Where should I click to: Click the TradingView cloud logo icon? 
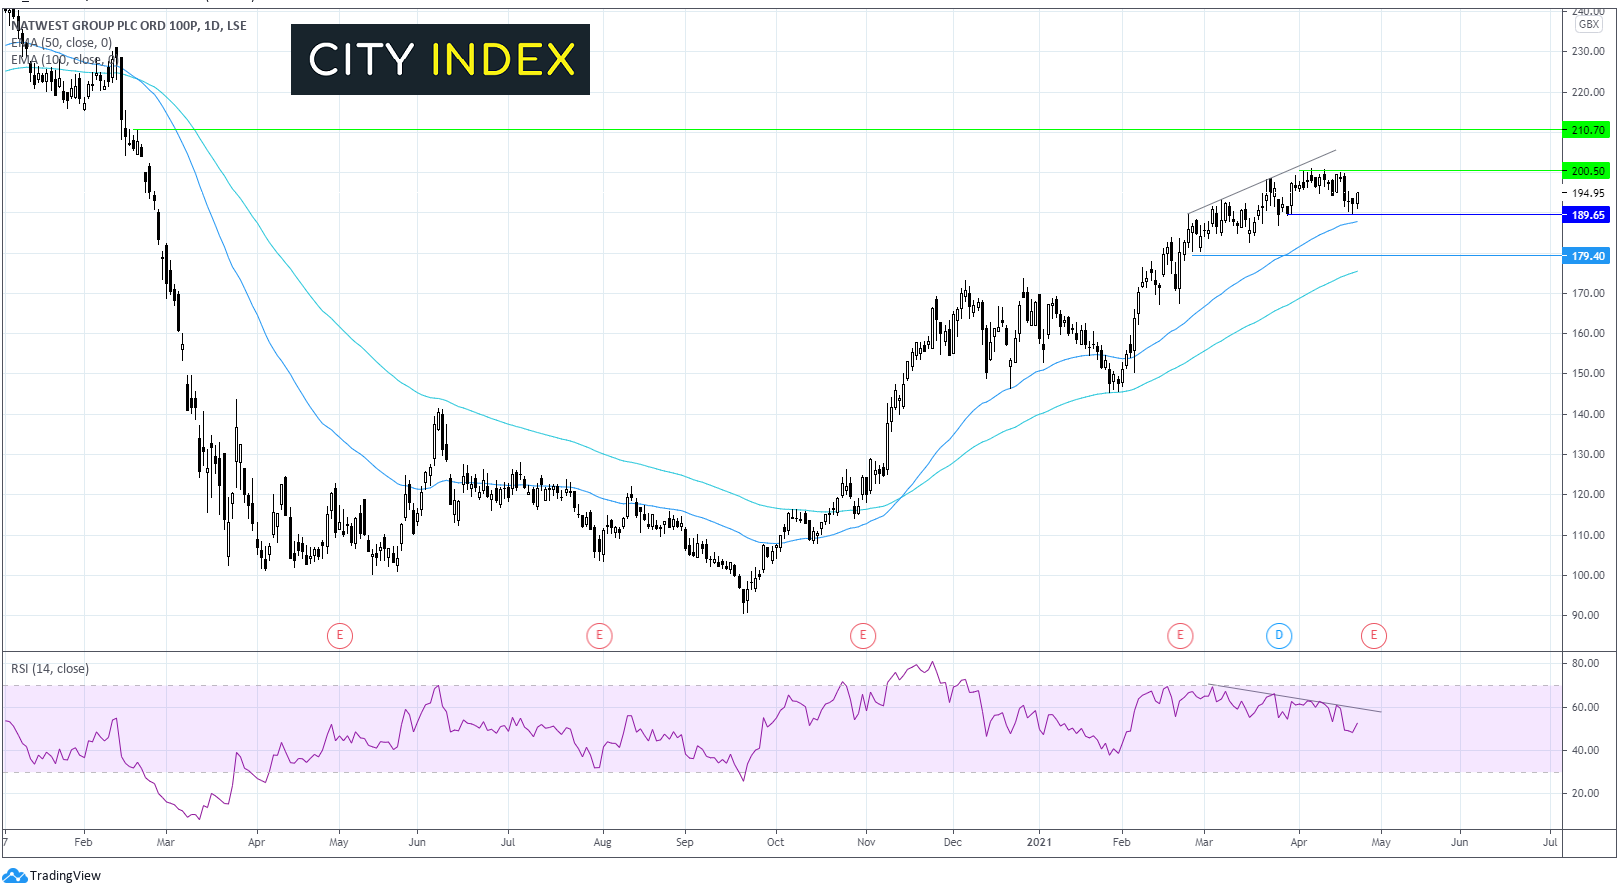[x=14, y=876]
